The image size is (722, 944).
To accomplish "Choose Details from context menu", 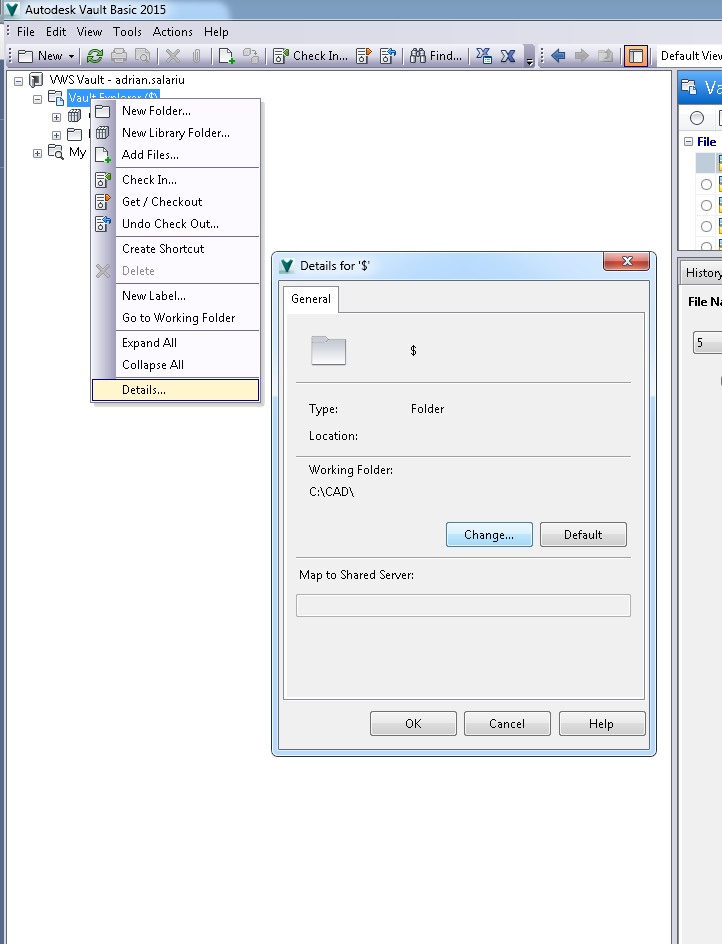I will point(175,390).
